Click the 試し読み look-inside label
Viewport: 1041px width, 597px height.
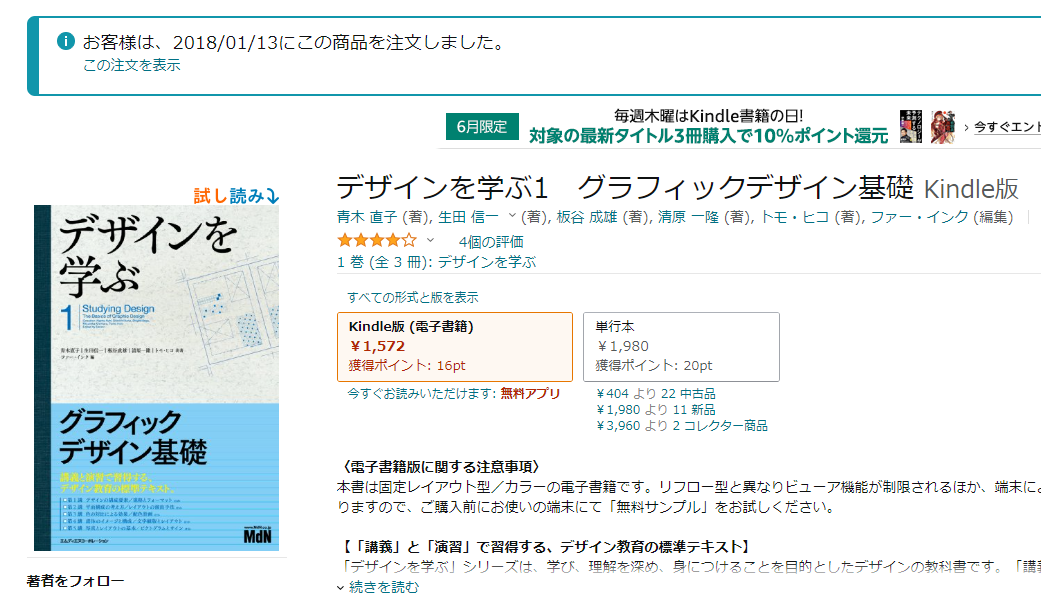pyautogui.click(x=236, y=195)
